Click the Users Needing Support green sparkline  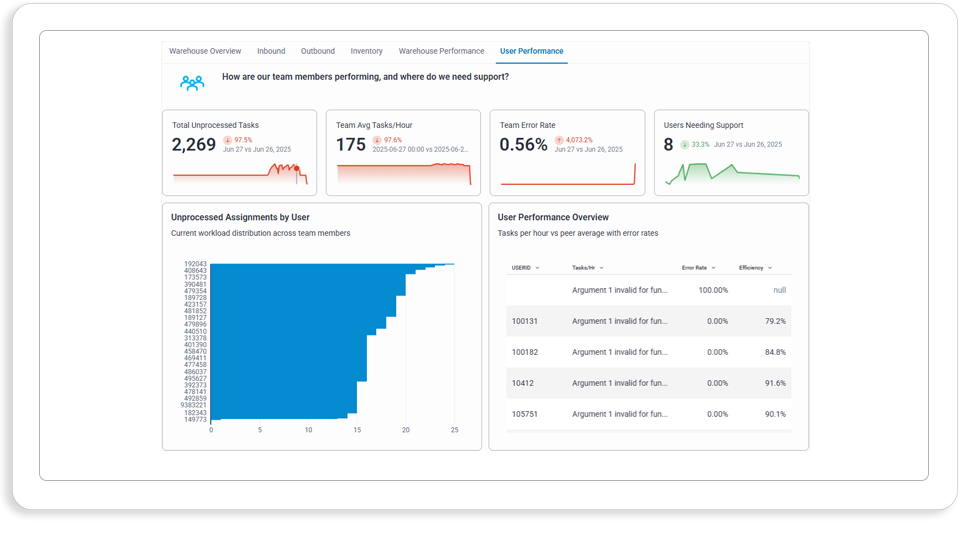pos(732,174)
